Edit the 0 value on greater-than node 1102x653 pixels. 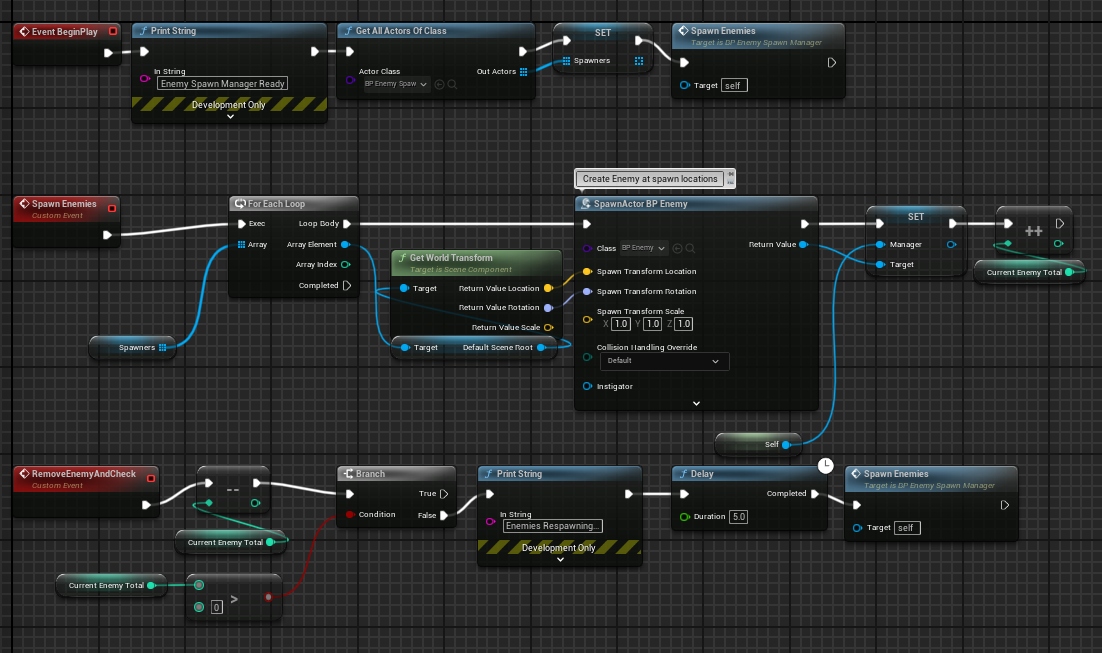[216, 607]
